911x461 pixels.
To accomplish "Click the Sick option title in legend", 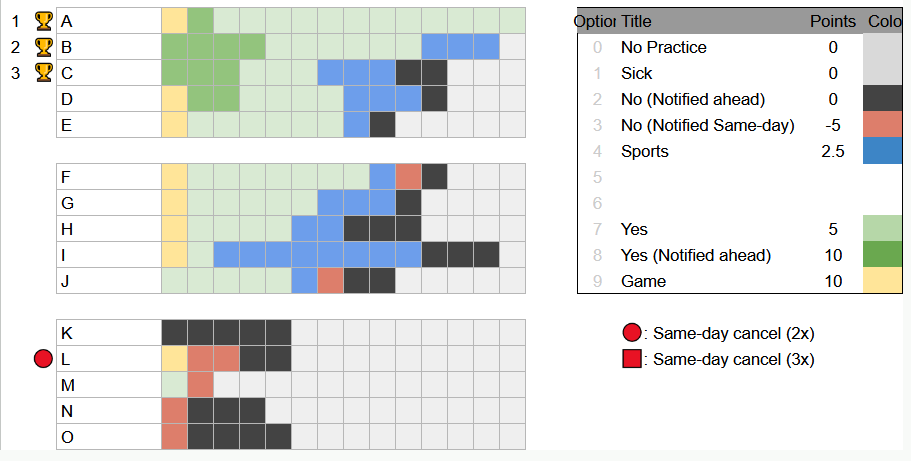I will (637, 73).
